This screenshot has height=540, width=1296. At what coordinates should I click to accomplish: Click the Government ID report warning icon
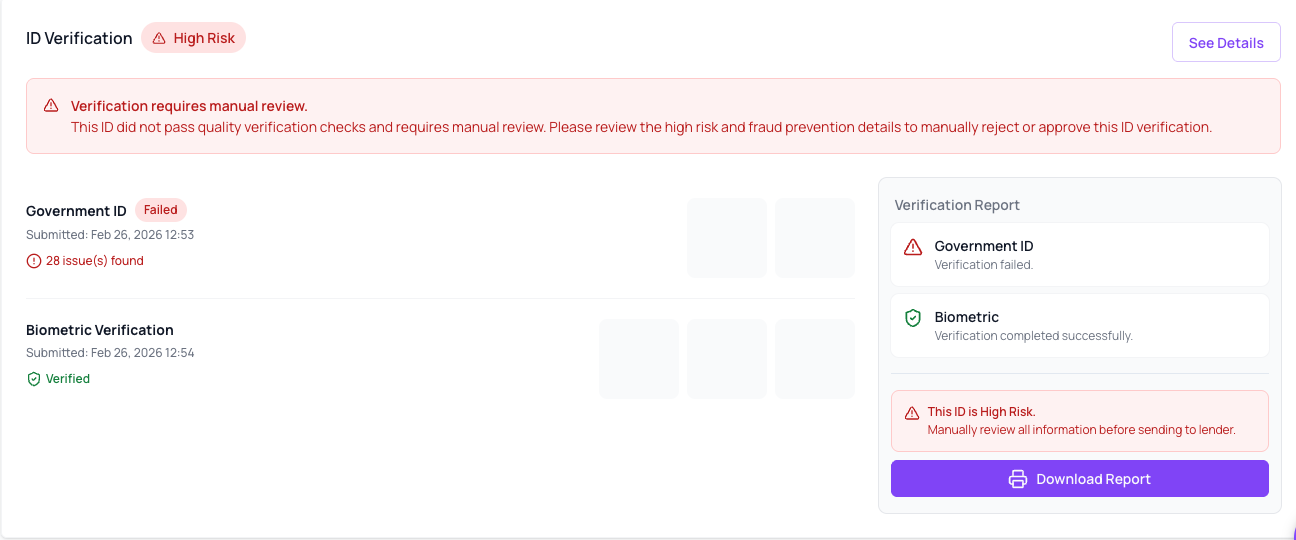pyautogui.click(x=913, y=247)
